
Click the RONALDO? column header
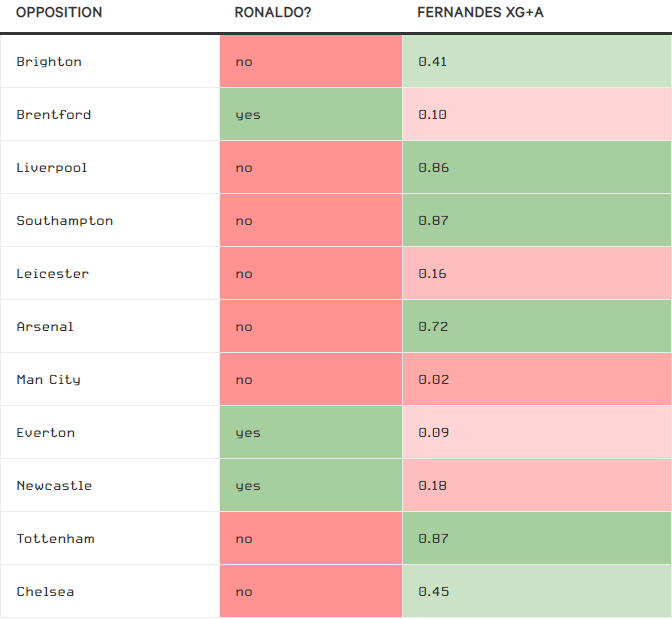[x=265, y=13]
